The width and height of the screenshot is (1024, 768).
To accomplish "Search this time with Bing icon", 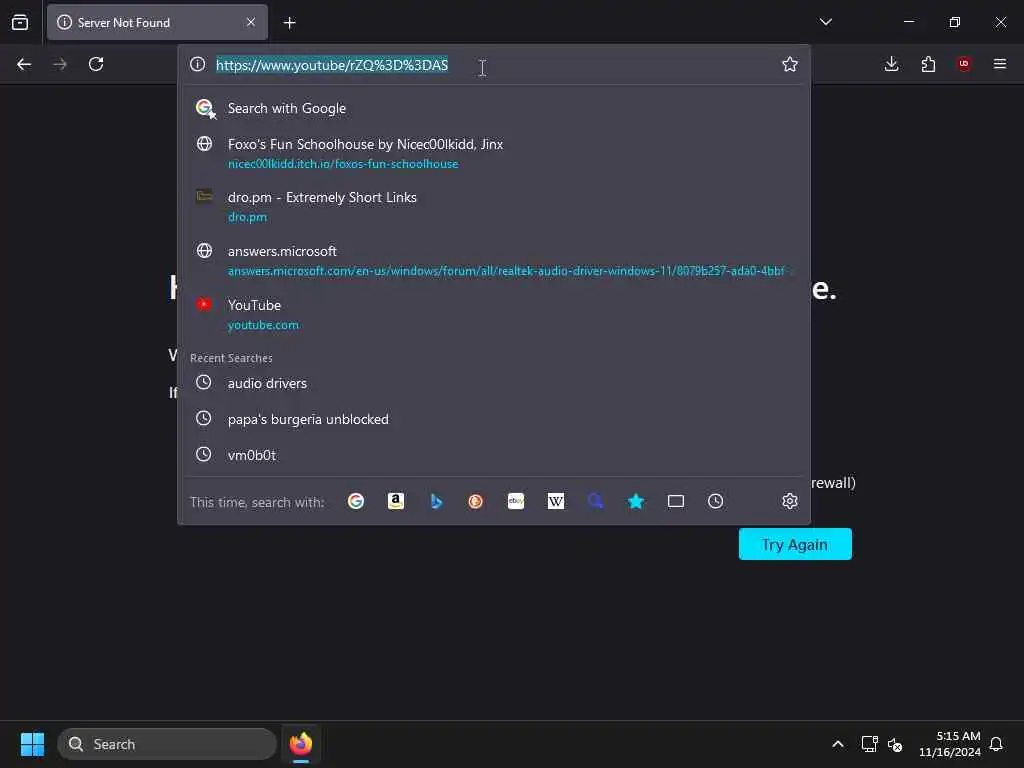I will click(436, 502).
